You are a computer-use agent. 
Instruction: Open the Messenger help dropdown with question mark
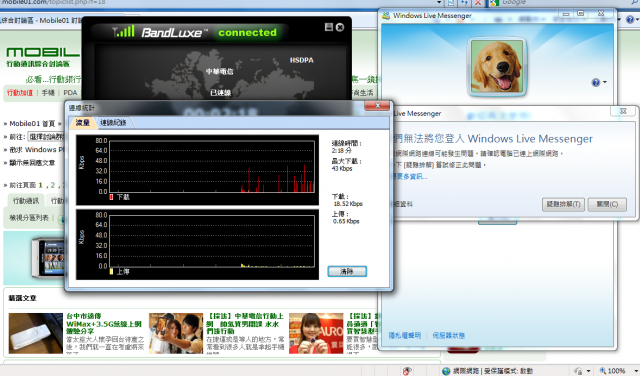coord(599,82)
